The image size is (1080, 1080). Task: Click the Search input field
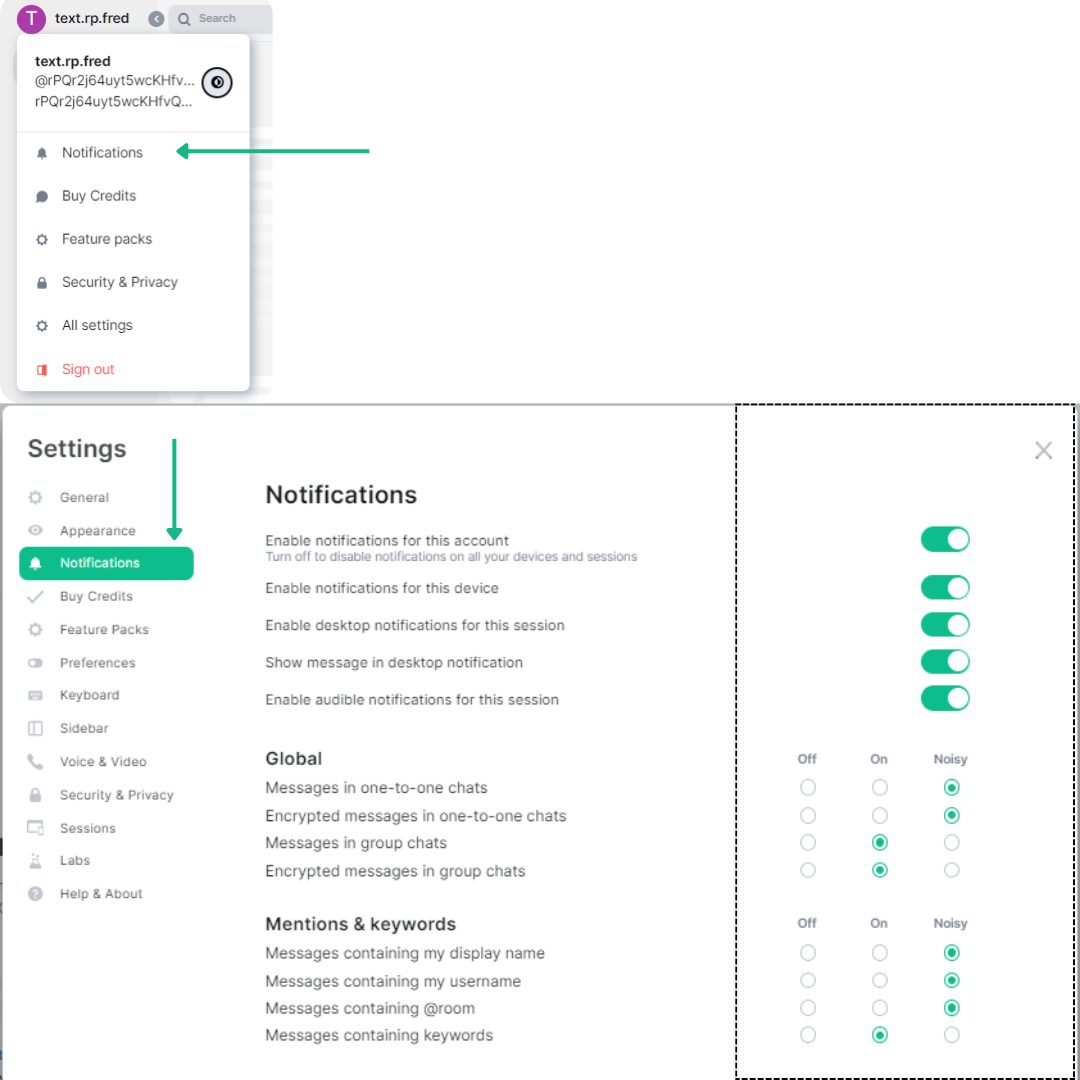pyautogui.click(x=225, y=18)
